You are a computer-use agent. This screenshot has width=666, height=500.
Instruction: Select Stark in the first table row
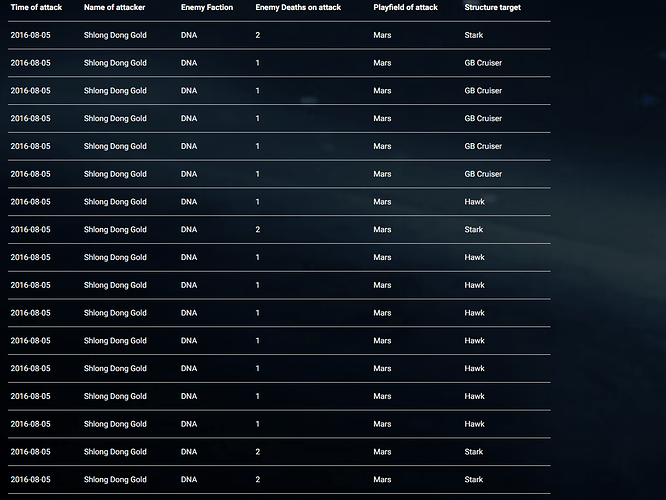(474, 35)
